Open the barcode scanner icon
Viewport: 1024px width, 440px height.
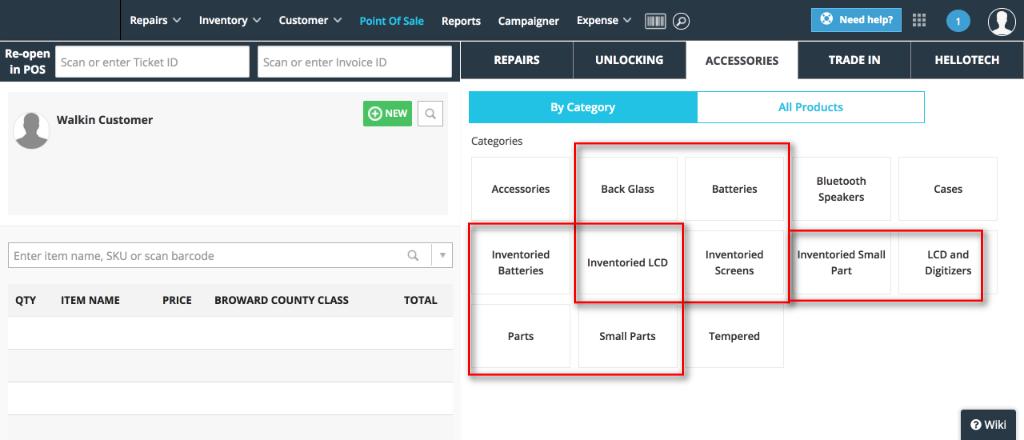click(655, 21)
